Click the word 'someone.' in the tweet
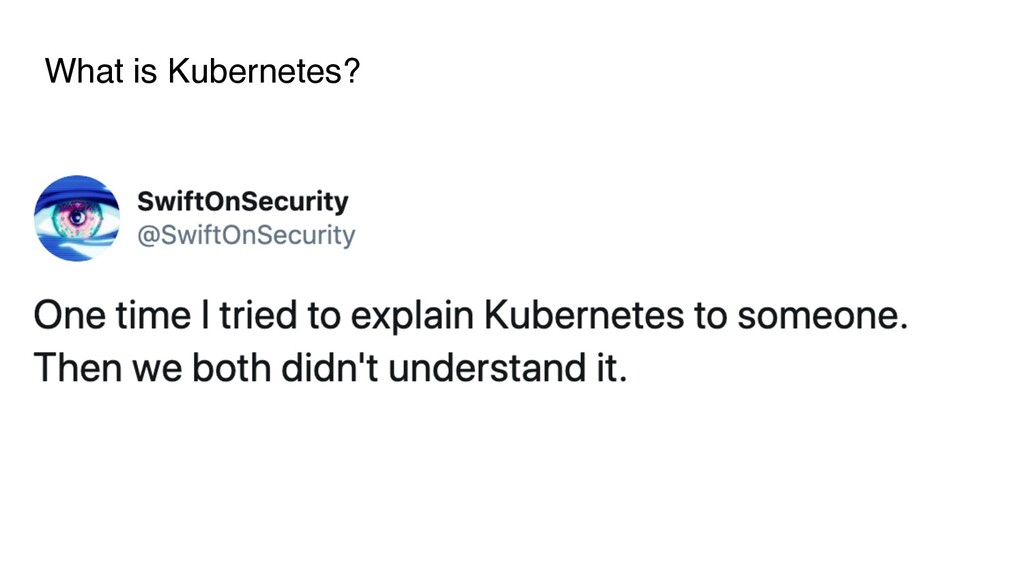The height and width of the screenshot is (576, 1024). coord(822,316)
